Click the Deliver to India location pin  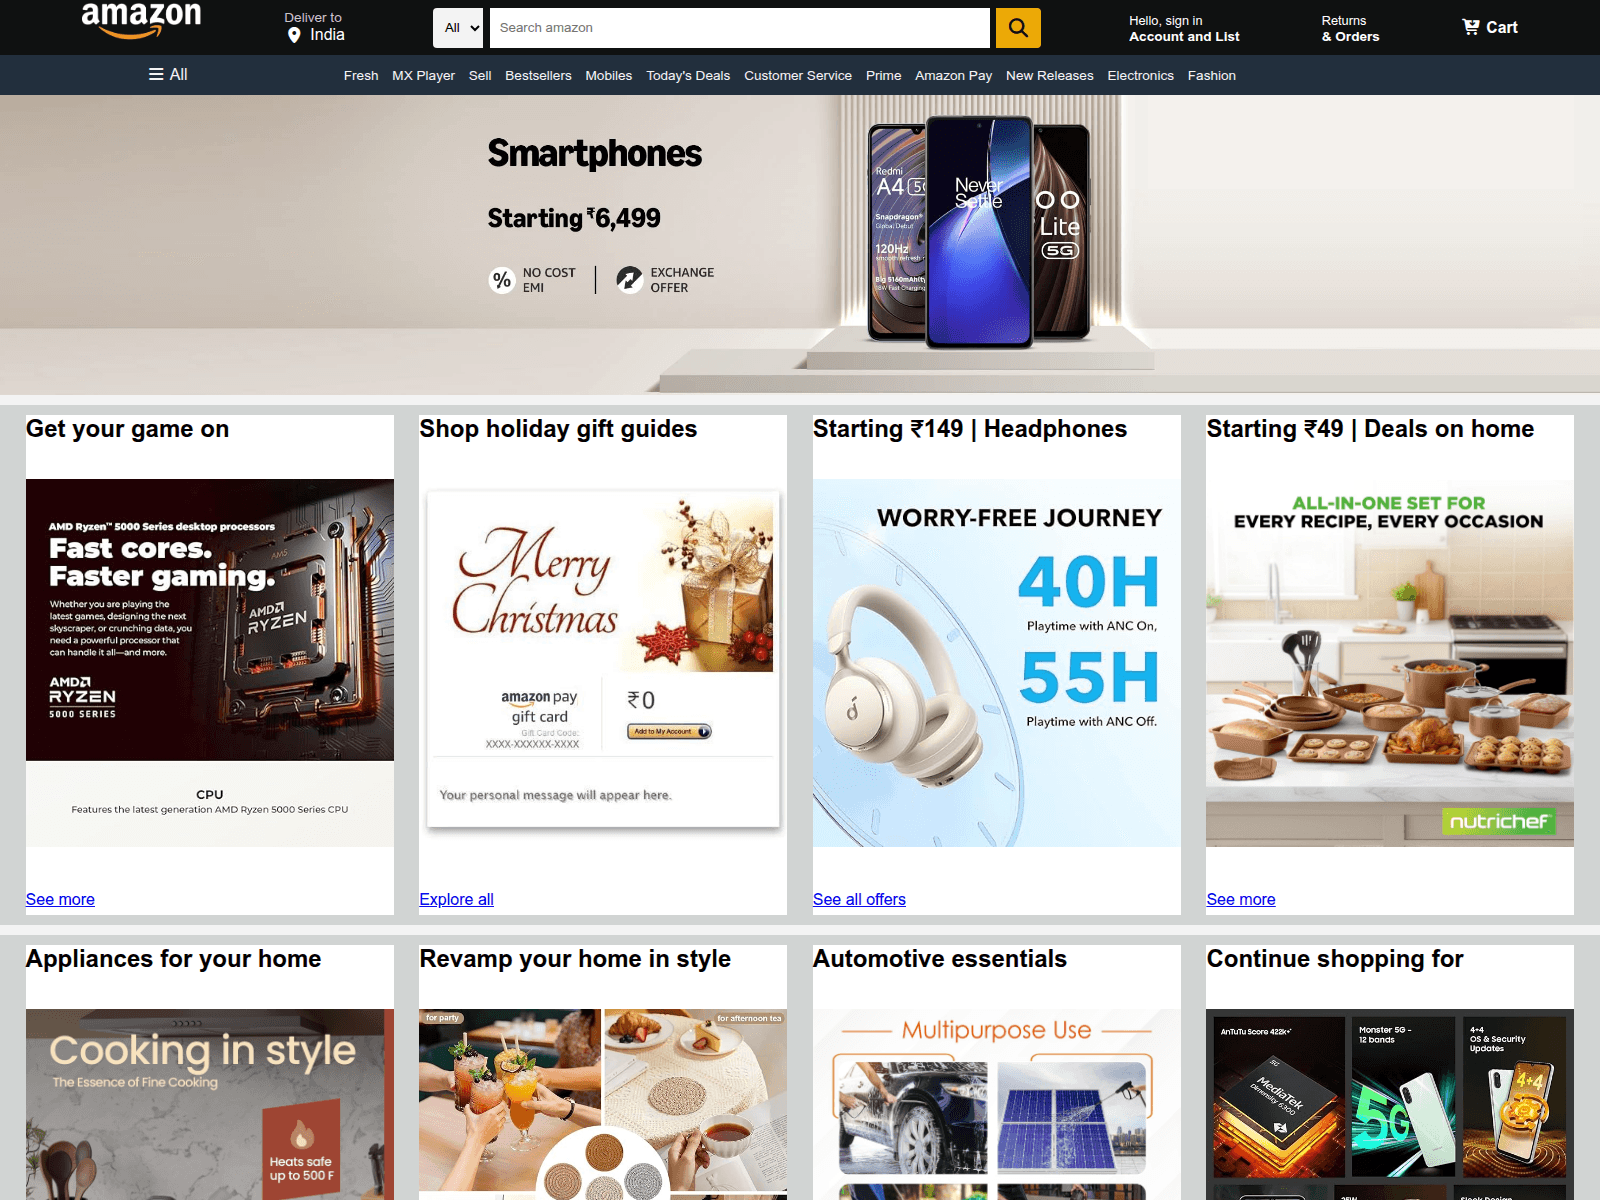(294, 35)
